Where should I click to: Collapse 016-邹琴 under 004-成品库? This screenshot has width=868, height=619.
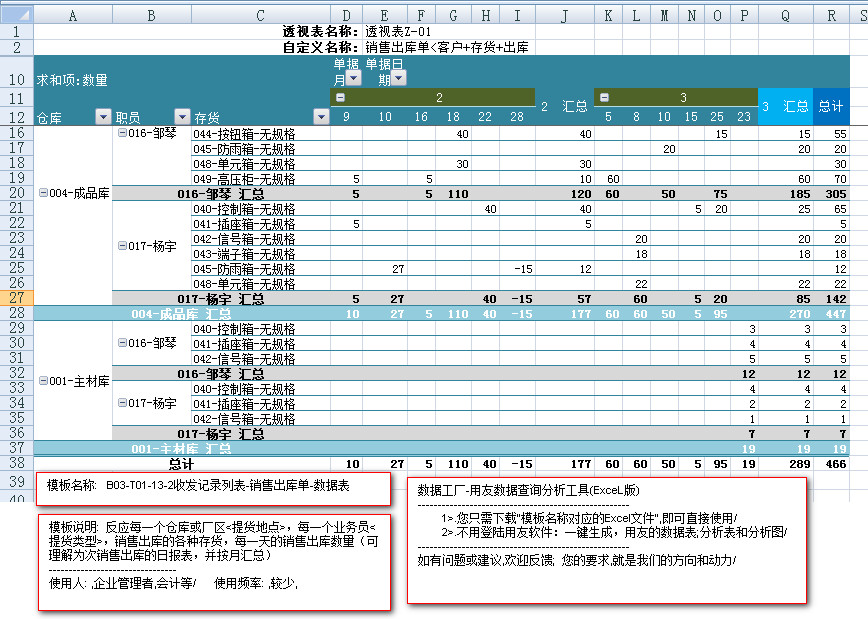coord(122,133)
